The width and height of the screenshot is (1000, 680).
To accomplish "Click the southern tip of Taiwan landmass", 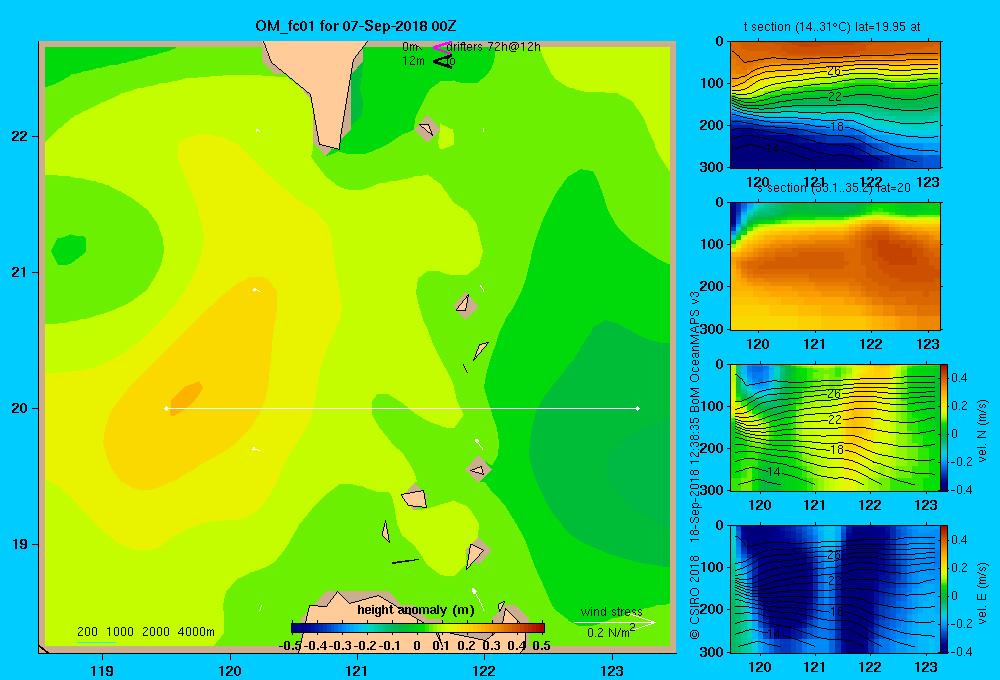I will pos(327,144).
